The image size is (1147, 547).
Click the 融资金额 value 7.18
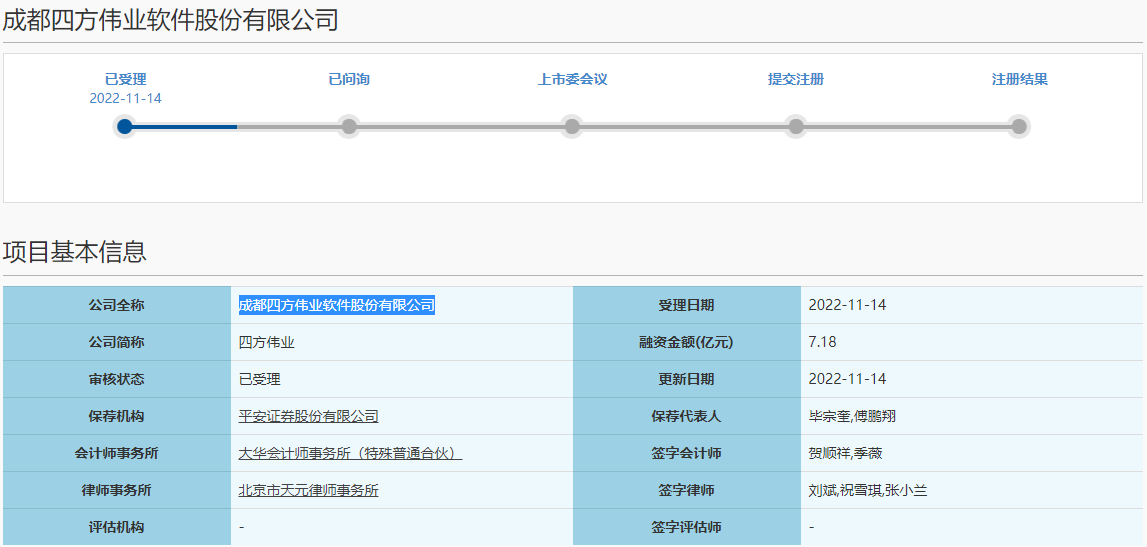pos(822,342)
